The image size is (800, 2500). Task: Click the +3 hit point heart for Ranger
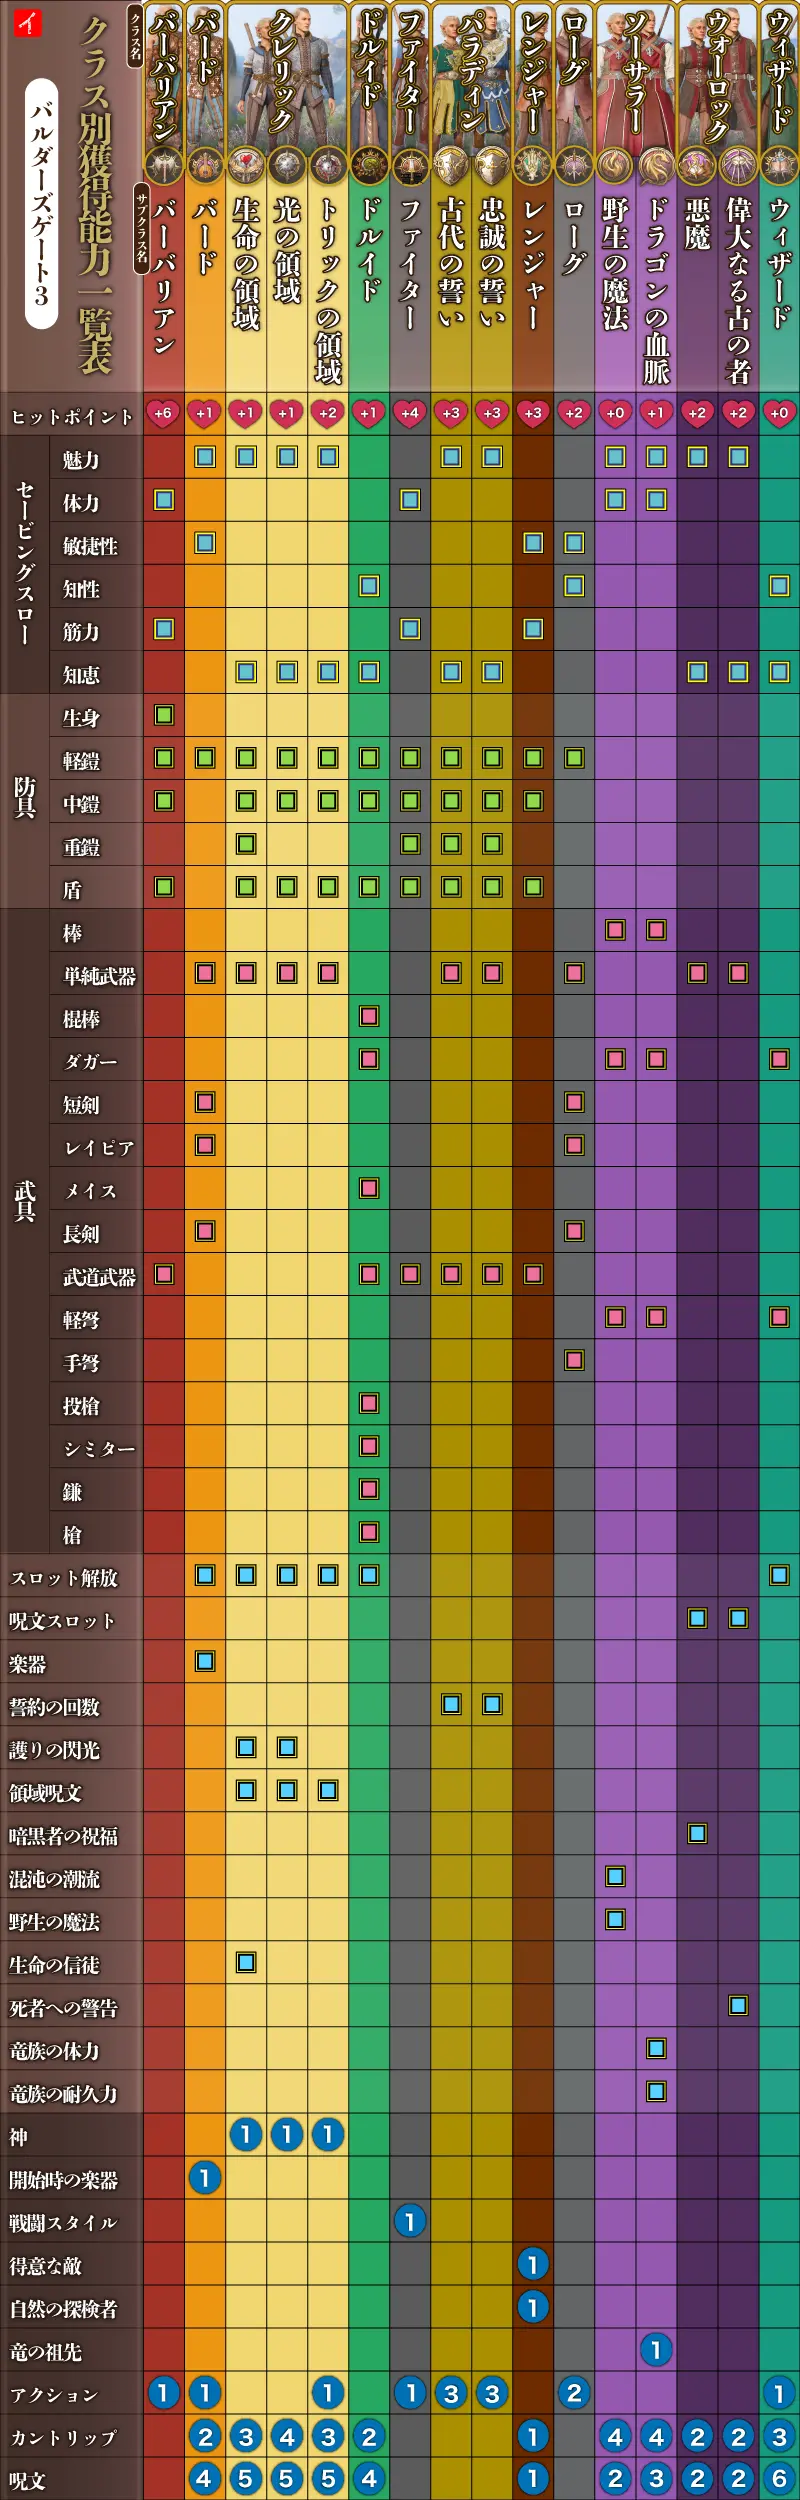pos(533,413)
